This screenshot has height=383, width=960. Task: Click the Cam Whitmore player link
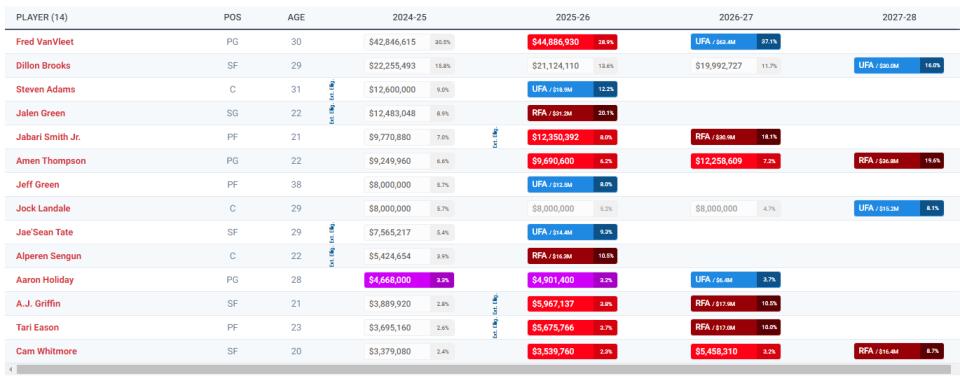47,351
